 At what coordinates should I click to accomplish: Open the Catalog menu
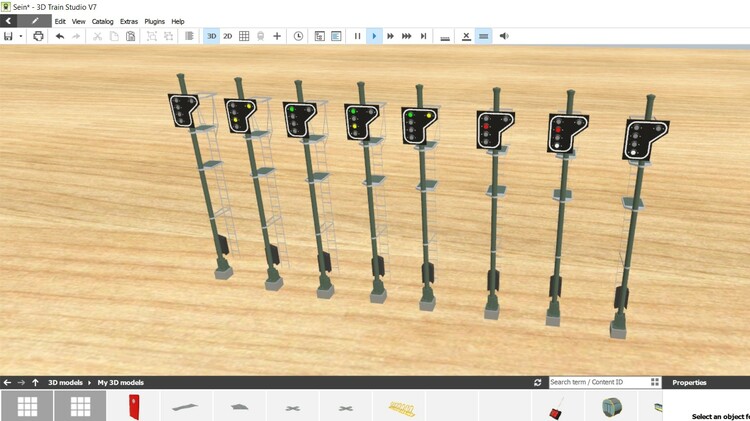tap(102, 21)
